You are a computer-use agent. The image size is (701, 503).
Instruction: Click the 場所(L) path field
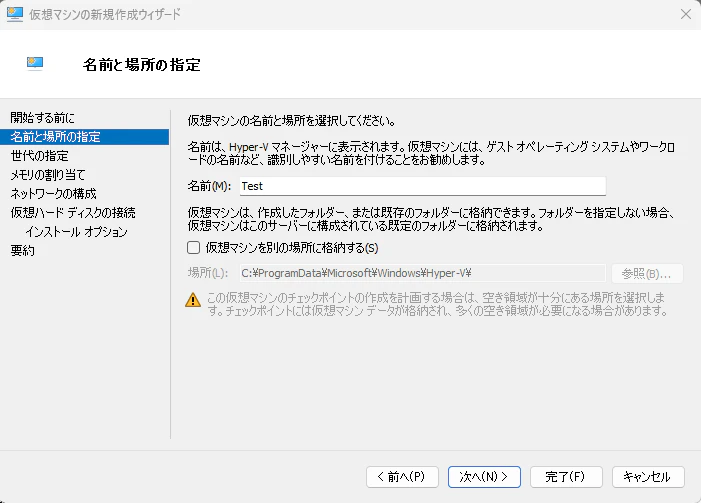coord(422,273)
